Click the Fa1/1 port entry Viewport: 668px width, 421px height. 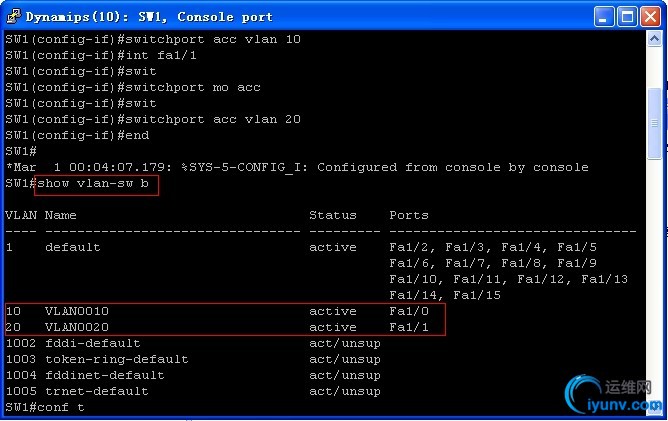click(x=409, y=327)
